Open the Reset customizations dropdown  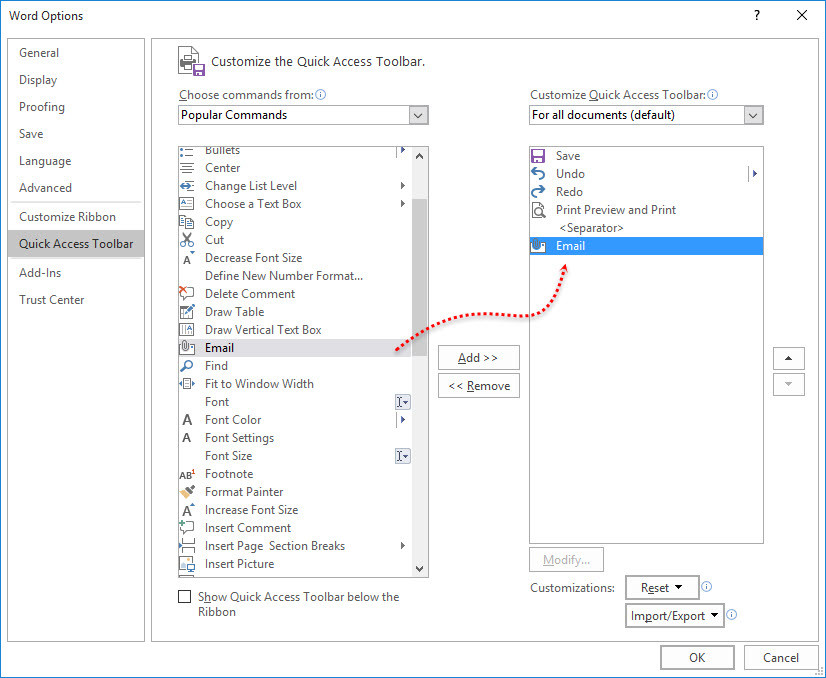pos(662,587)
